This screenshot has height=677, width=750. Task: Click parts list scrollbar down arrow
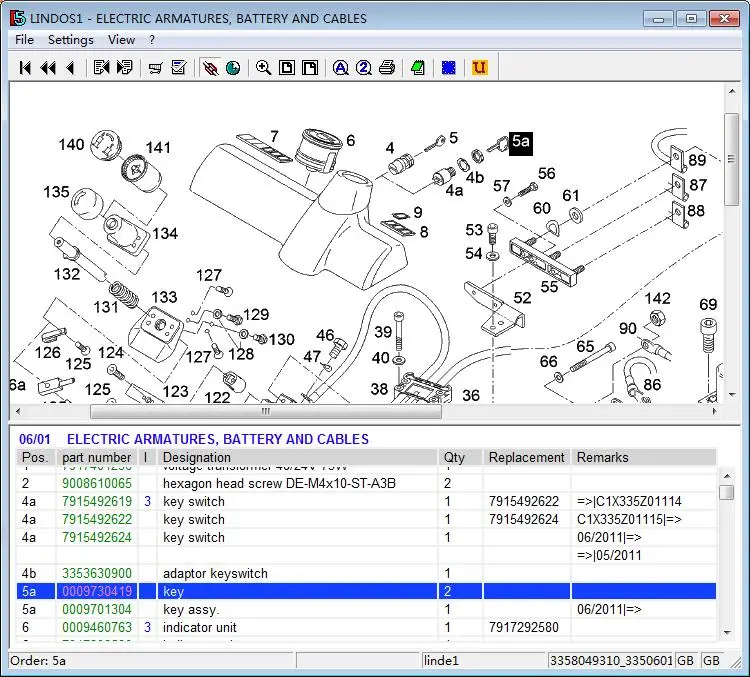pyautogui.click(x=727, y=631)
